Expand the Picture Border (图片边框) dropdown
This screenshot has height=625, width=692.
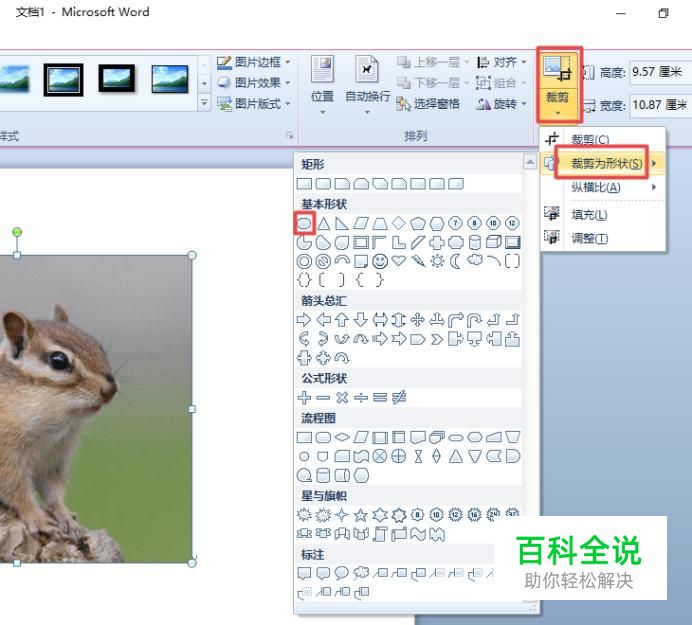click(288, 62)
